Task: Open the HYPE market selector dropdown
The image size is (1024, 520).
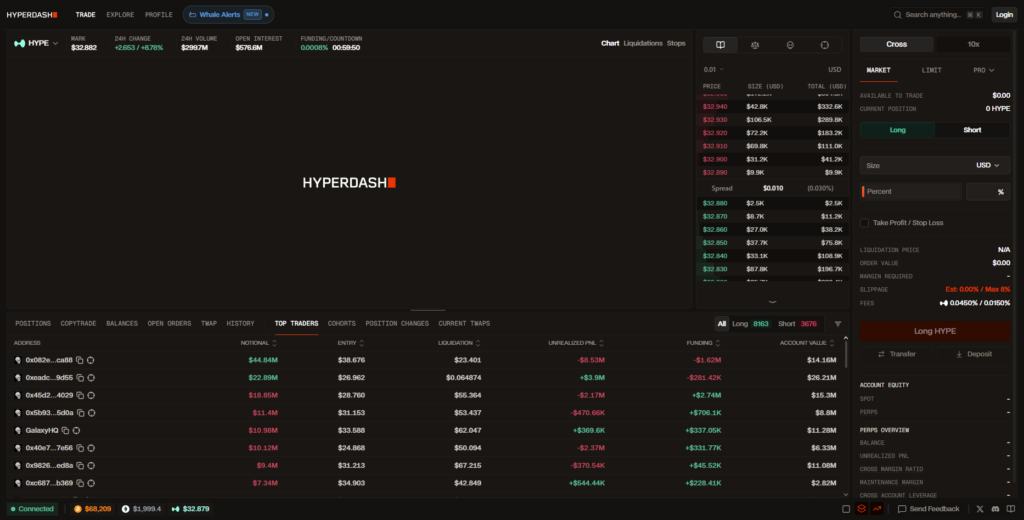Action: 36,43
